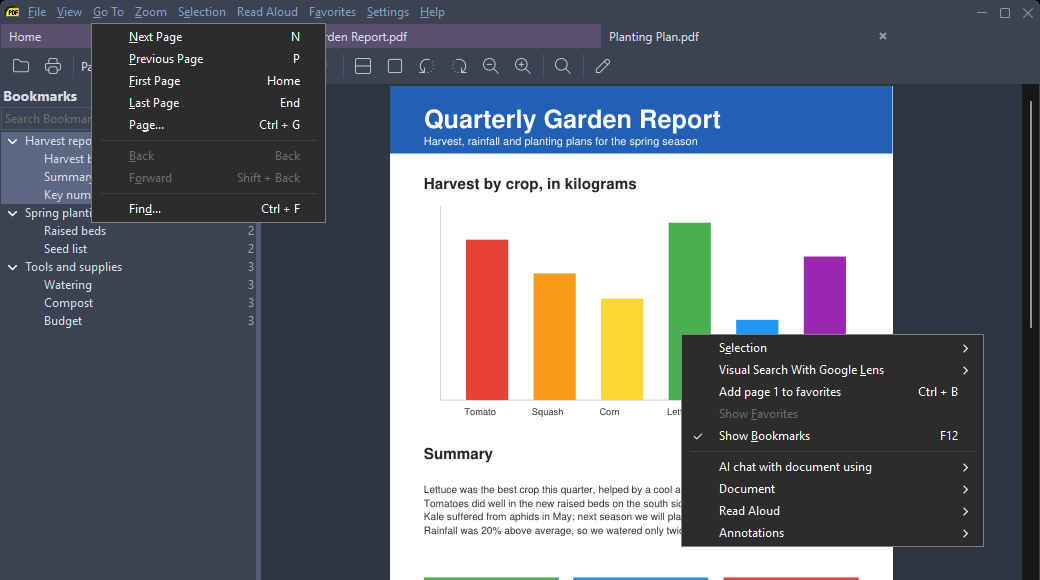Click the Search Bookmarks field

[46, 119]
